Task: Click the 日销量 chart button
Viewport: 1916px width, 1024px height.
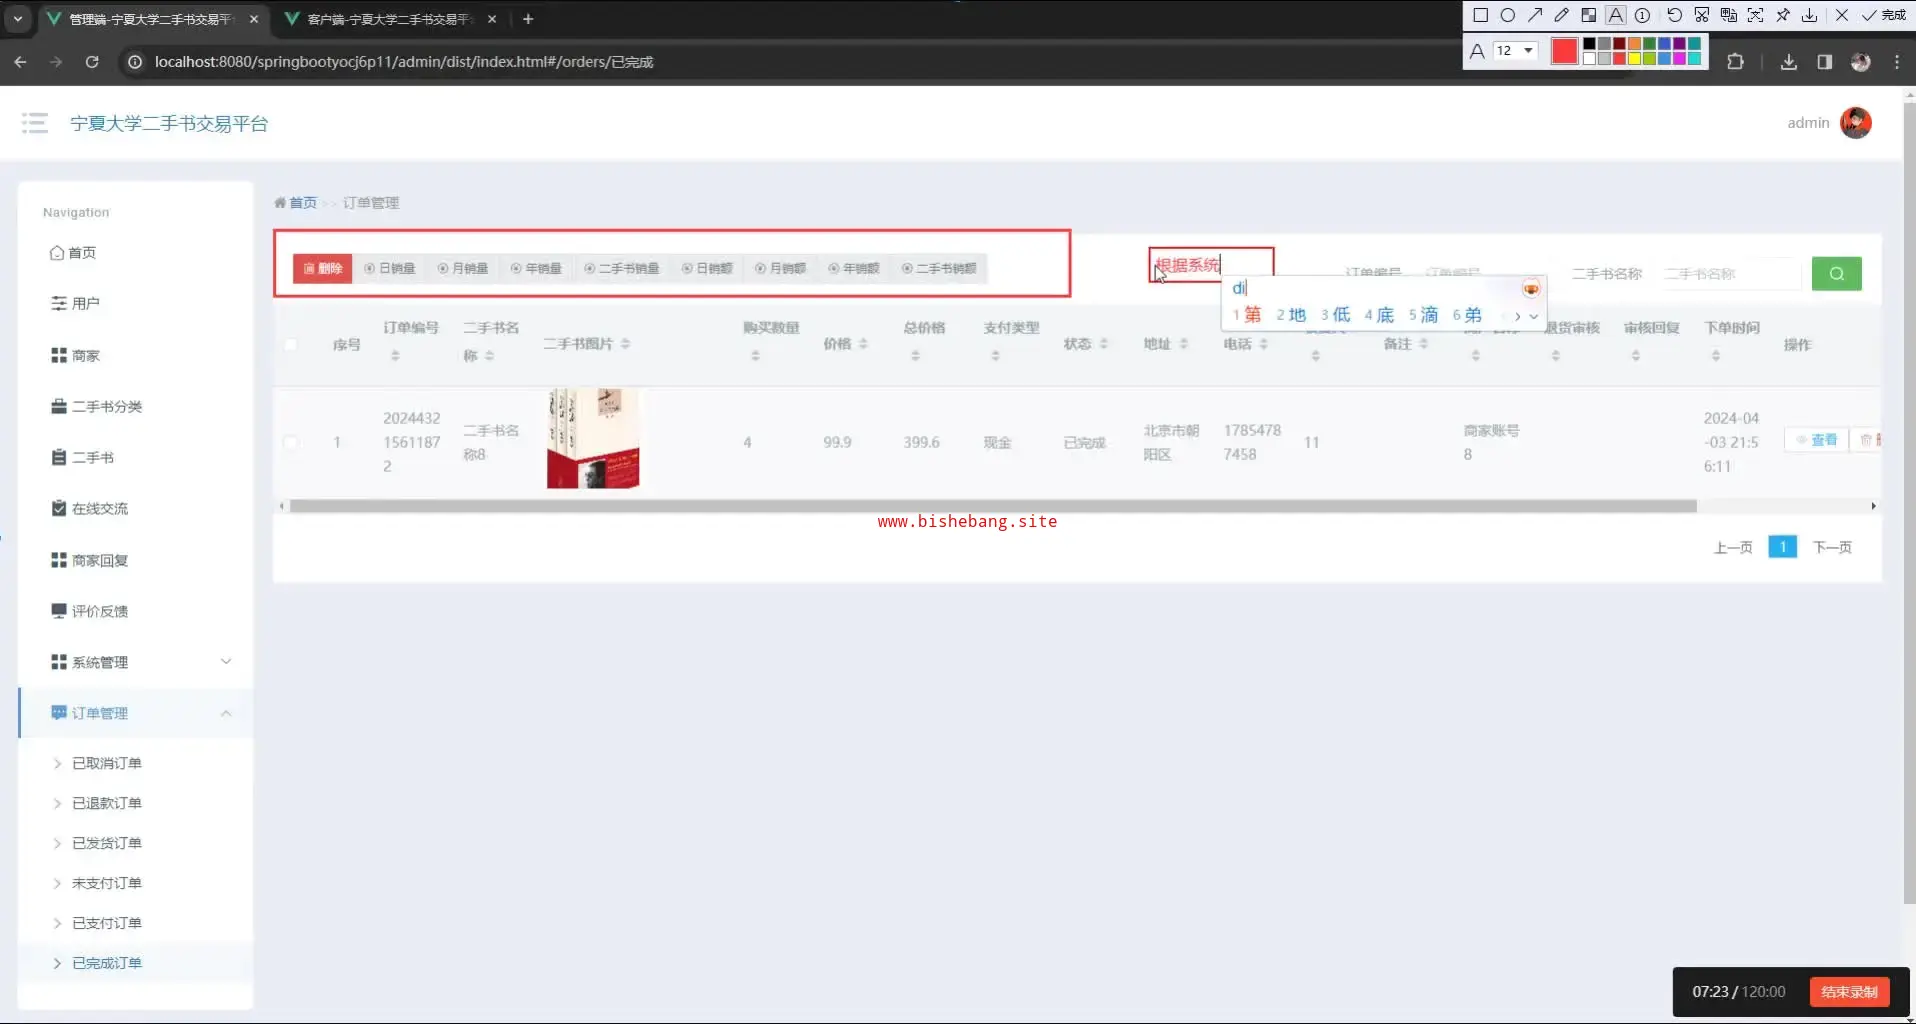Action: coord(390,268)
